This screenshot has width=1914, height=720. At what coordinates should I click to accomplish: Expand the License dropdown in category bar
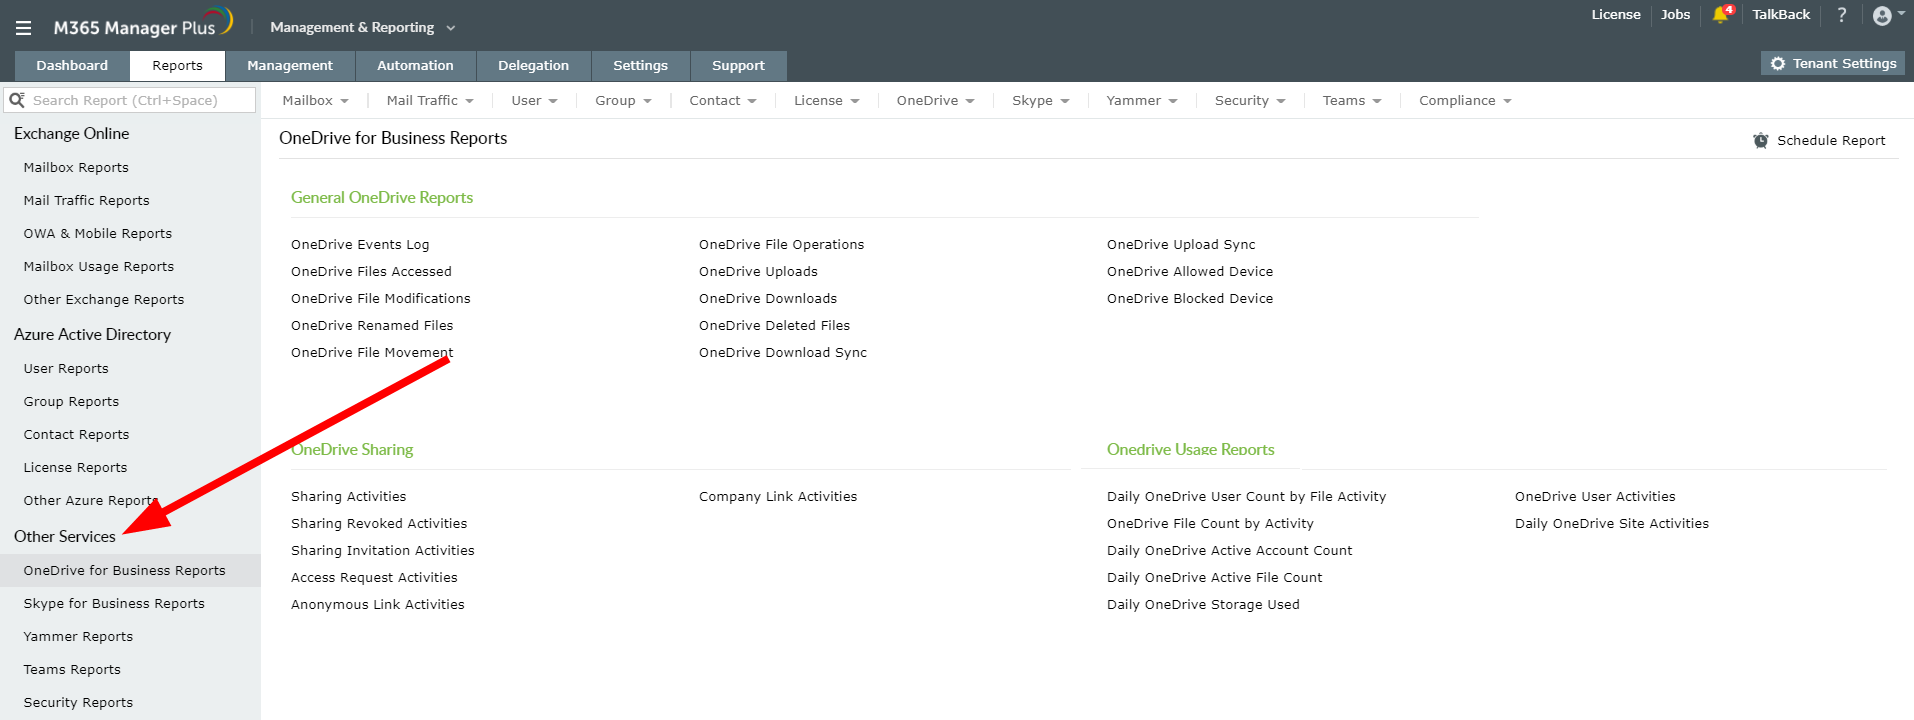coord(826,100)
